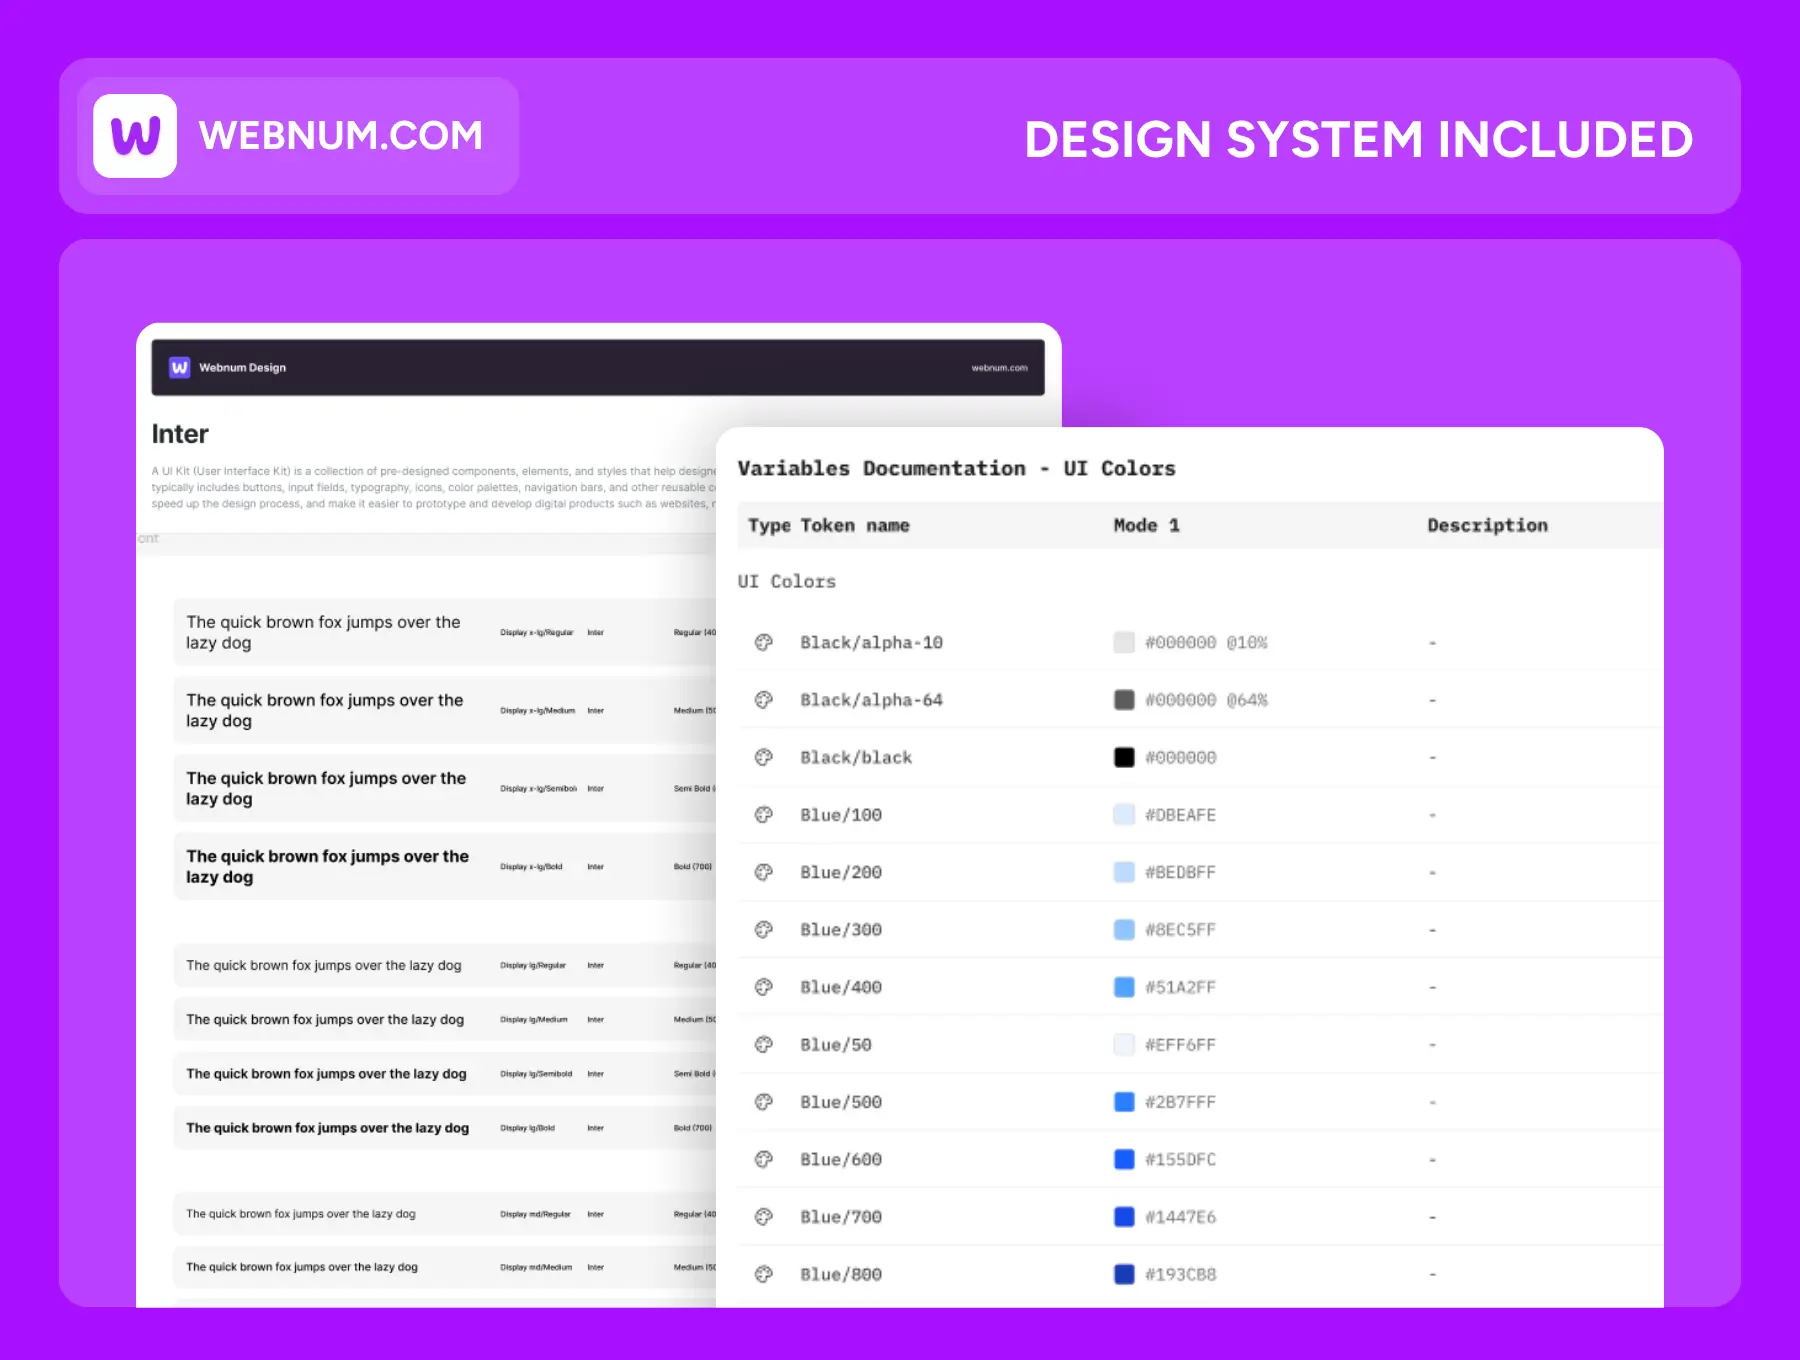This screenshot has height=1360, width=1800.
Task: Open the webnum.com link in the dark header
Action: coord(999,368)
